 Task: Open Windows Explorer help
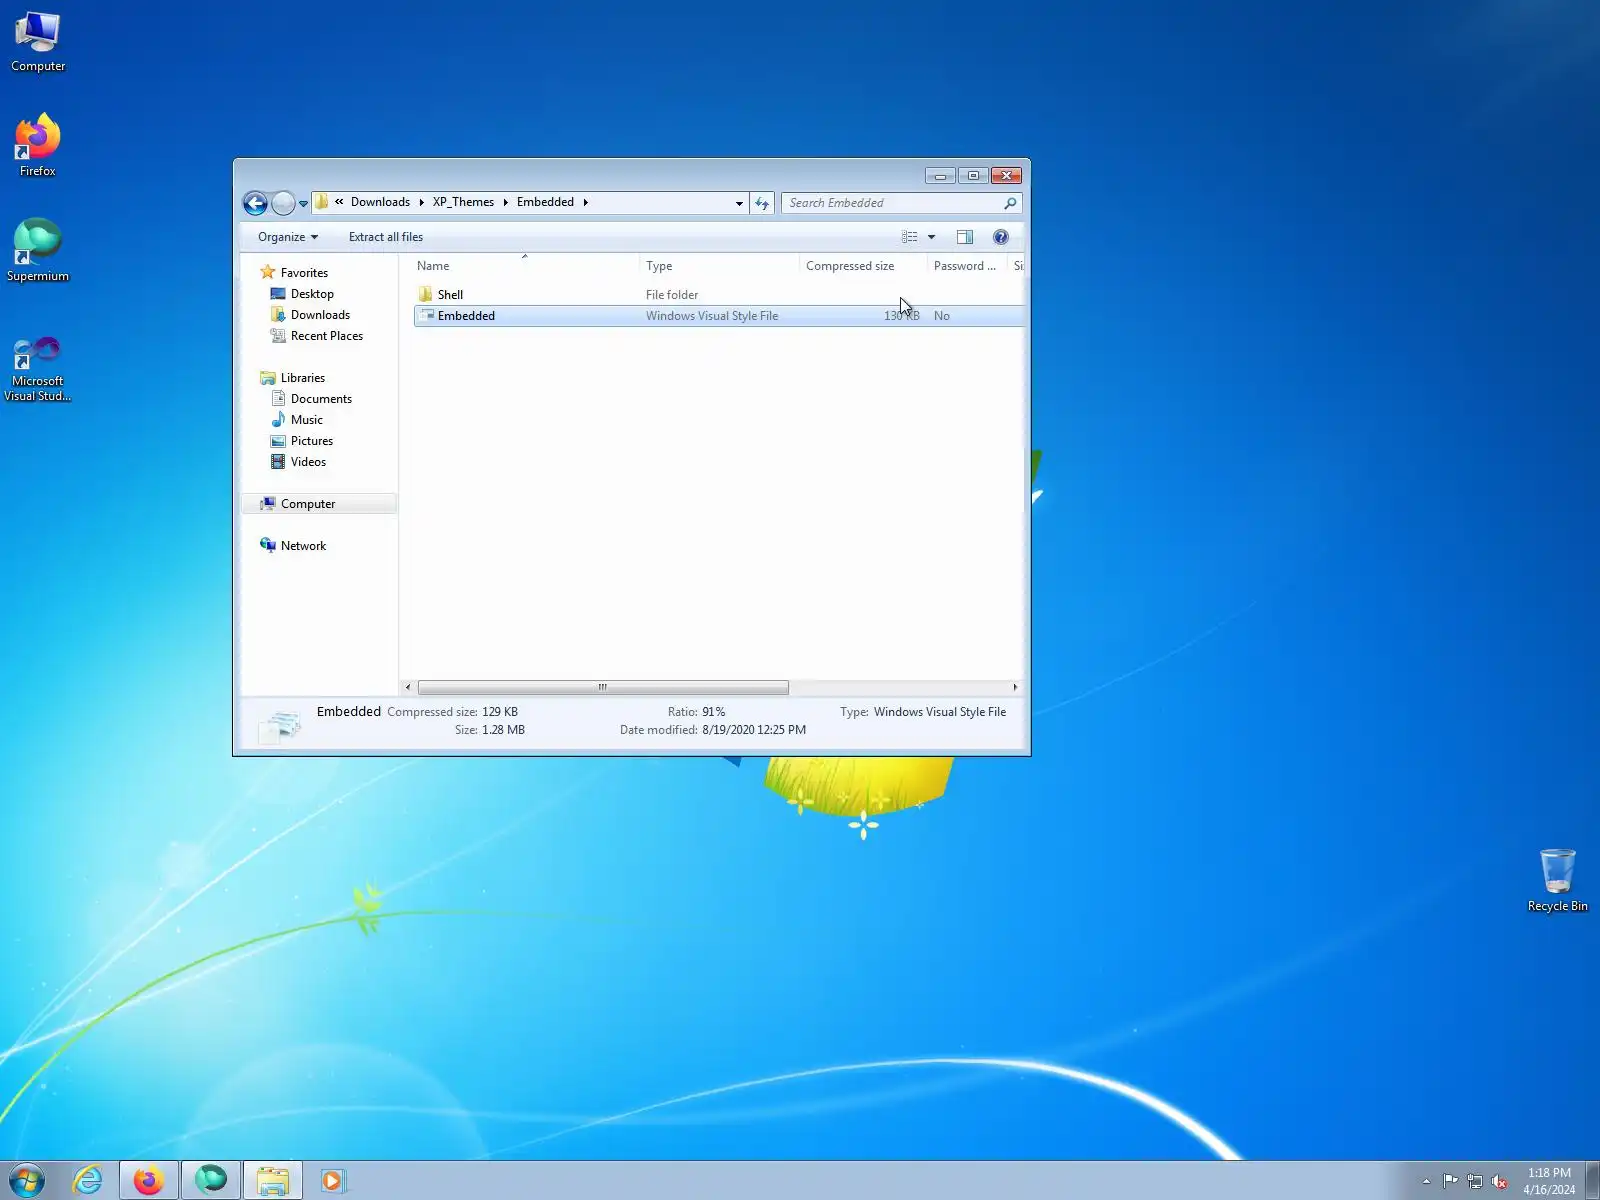1001,237
